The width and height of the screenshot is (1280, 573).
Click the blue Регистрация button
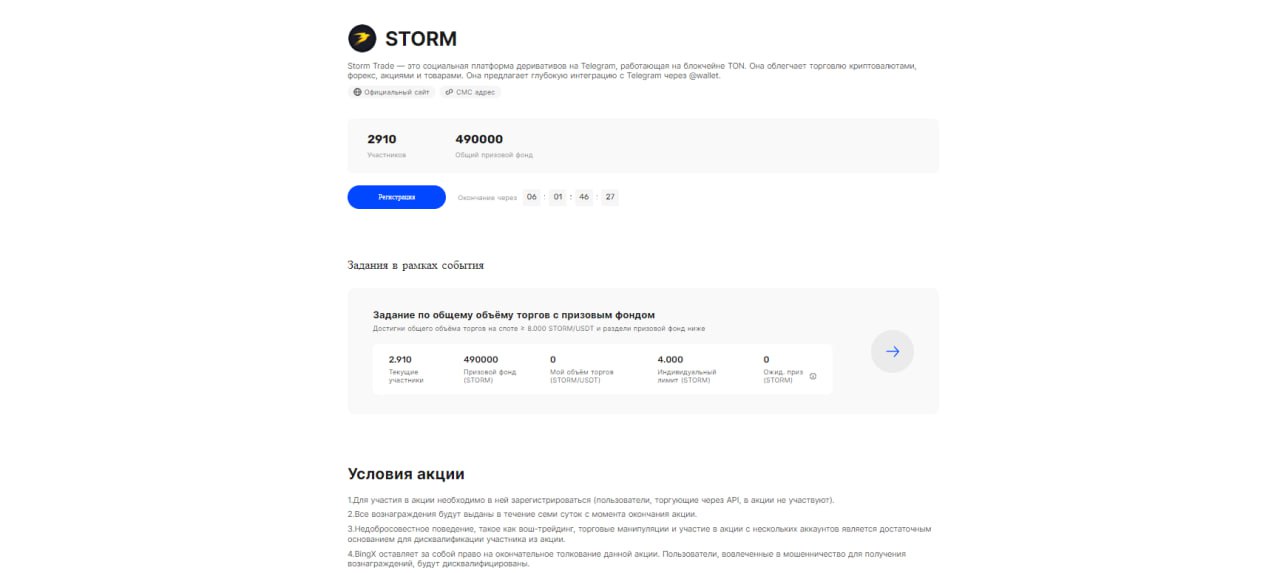click(397, 197)
